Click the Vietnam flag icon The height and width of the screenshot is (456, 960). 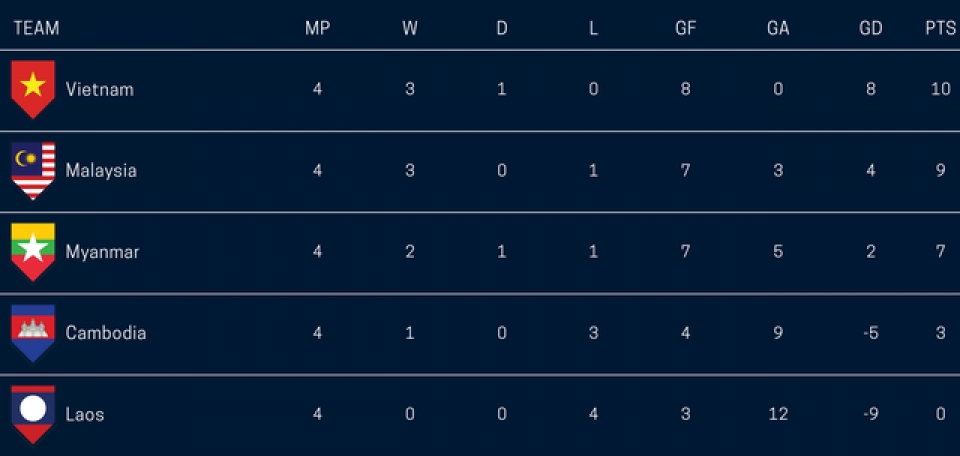[x=32, y=88]
